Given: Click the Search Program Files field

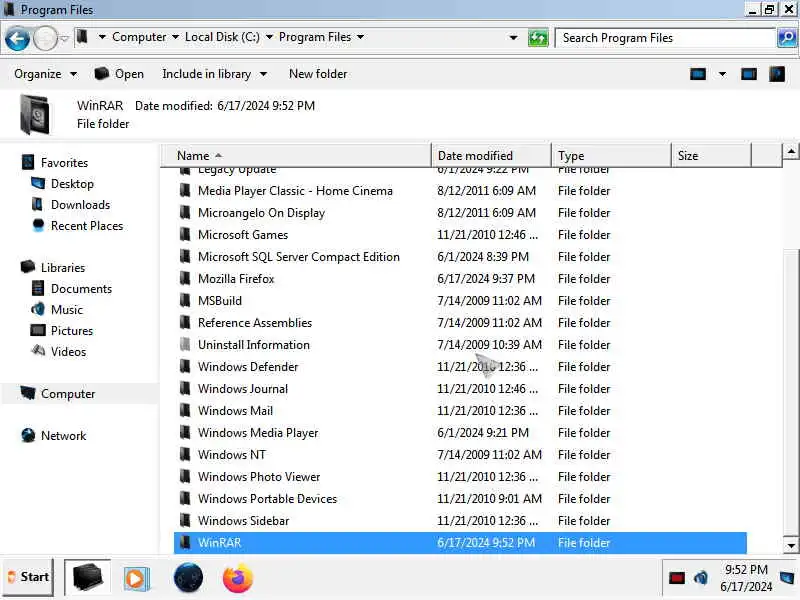Looking at the screenshot, I should coord(666,38).
